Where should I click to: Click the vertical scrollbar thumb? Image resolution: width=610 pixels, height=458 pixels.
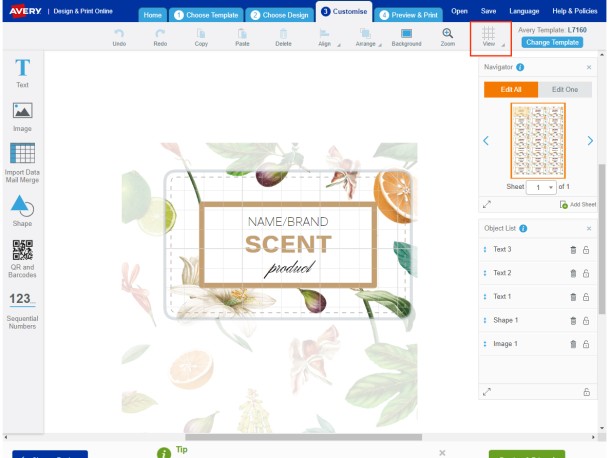[x=601, y=239]
